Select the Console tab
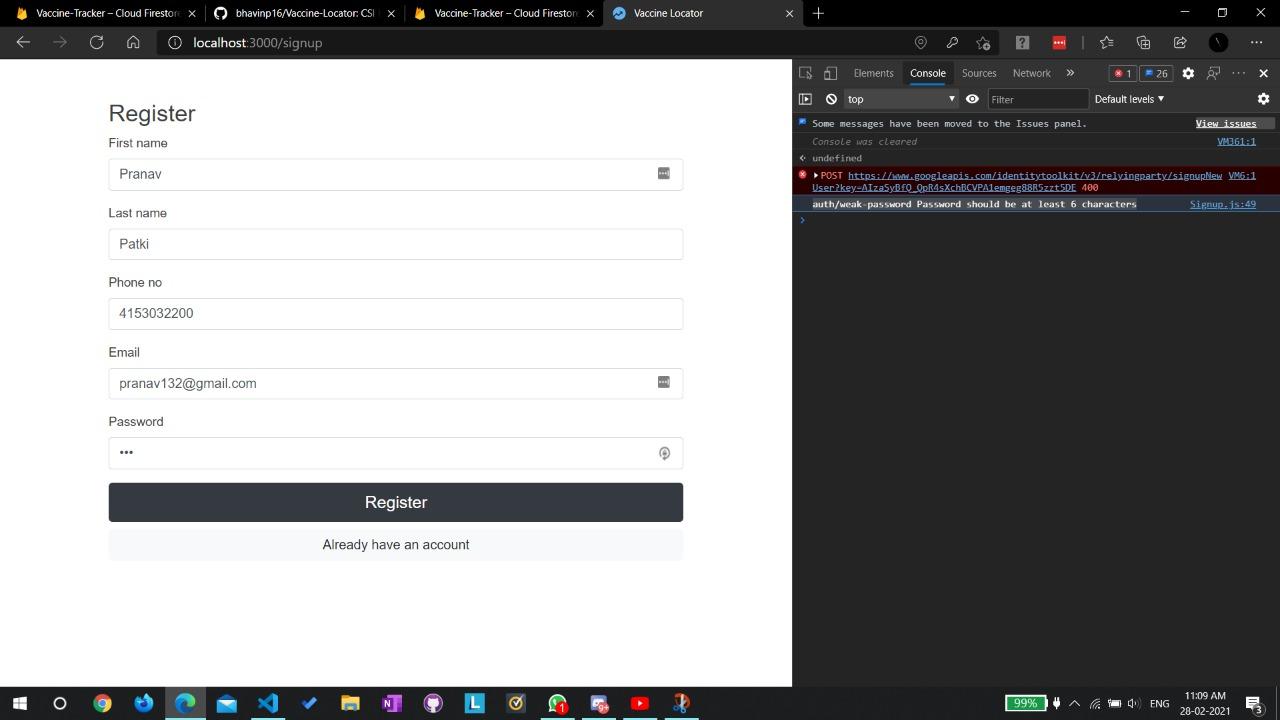This screenshot has width=1280, height=720. point(928,73)
